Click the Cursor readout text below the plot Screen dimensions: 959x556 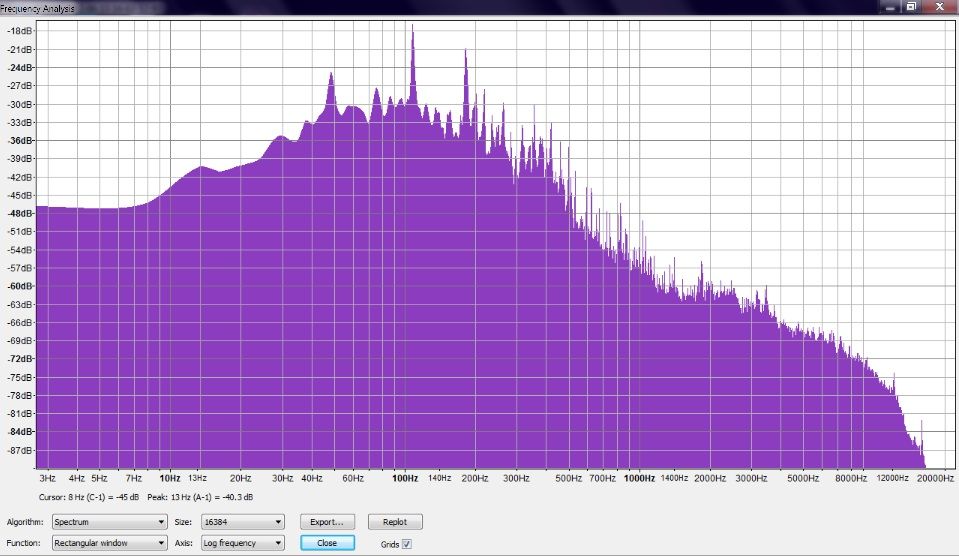(x=89, y=497)
